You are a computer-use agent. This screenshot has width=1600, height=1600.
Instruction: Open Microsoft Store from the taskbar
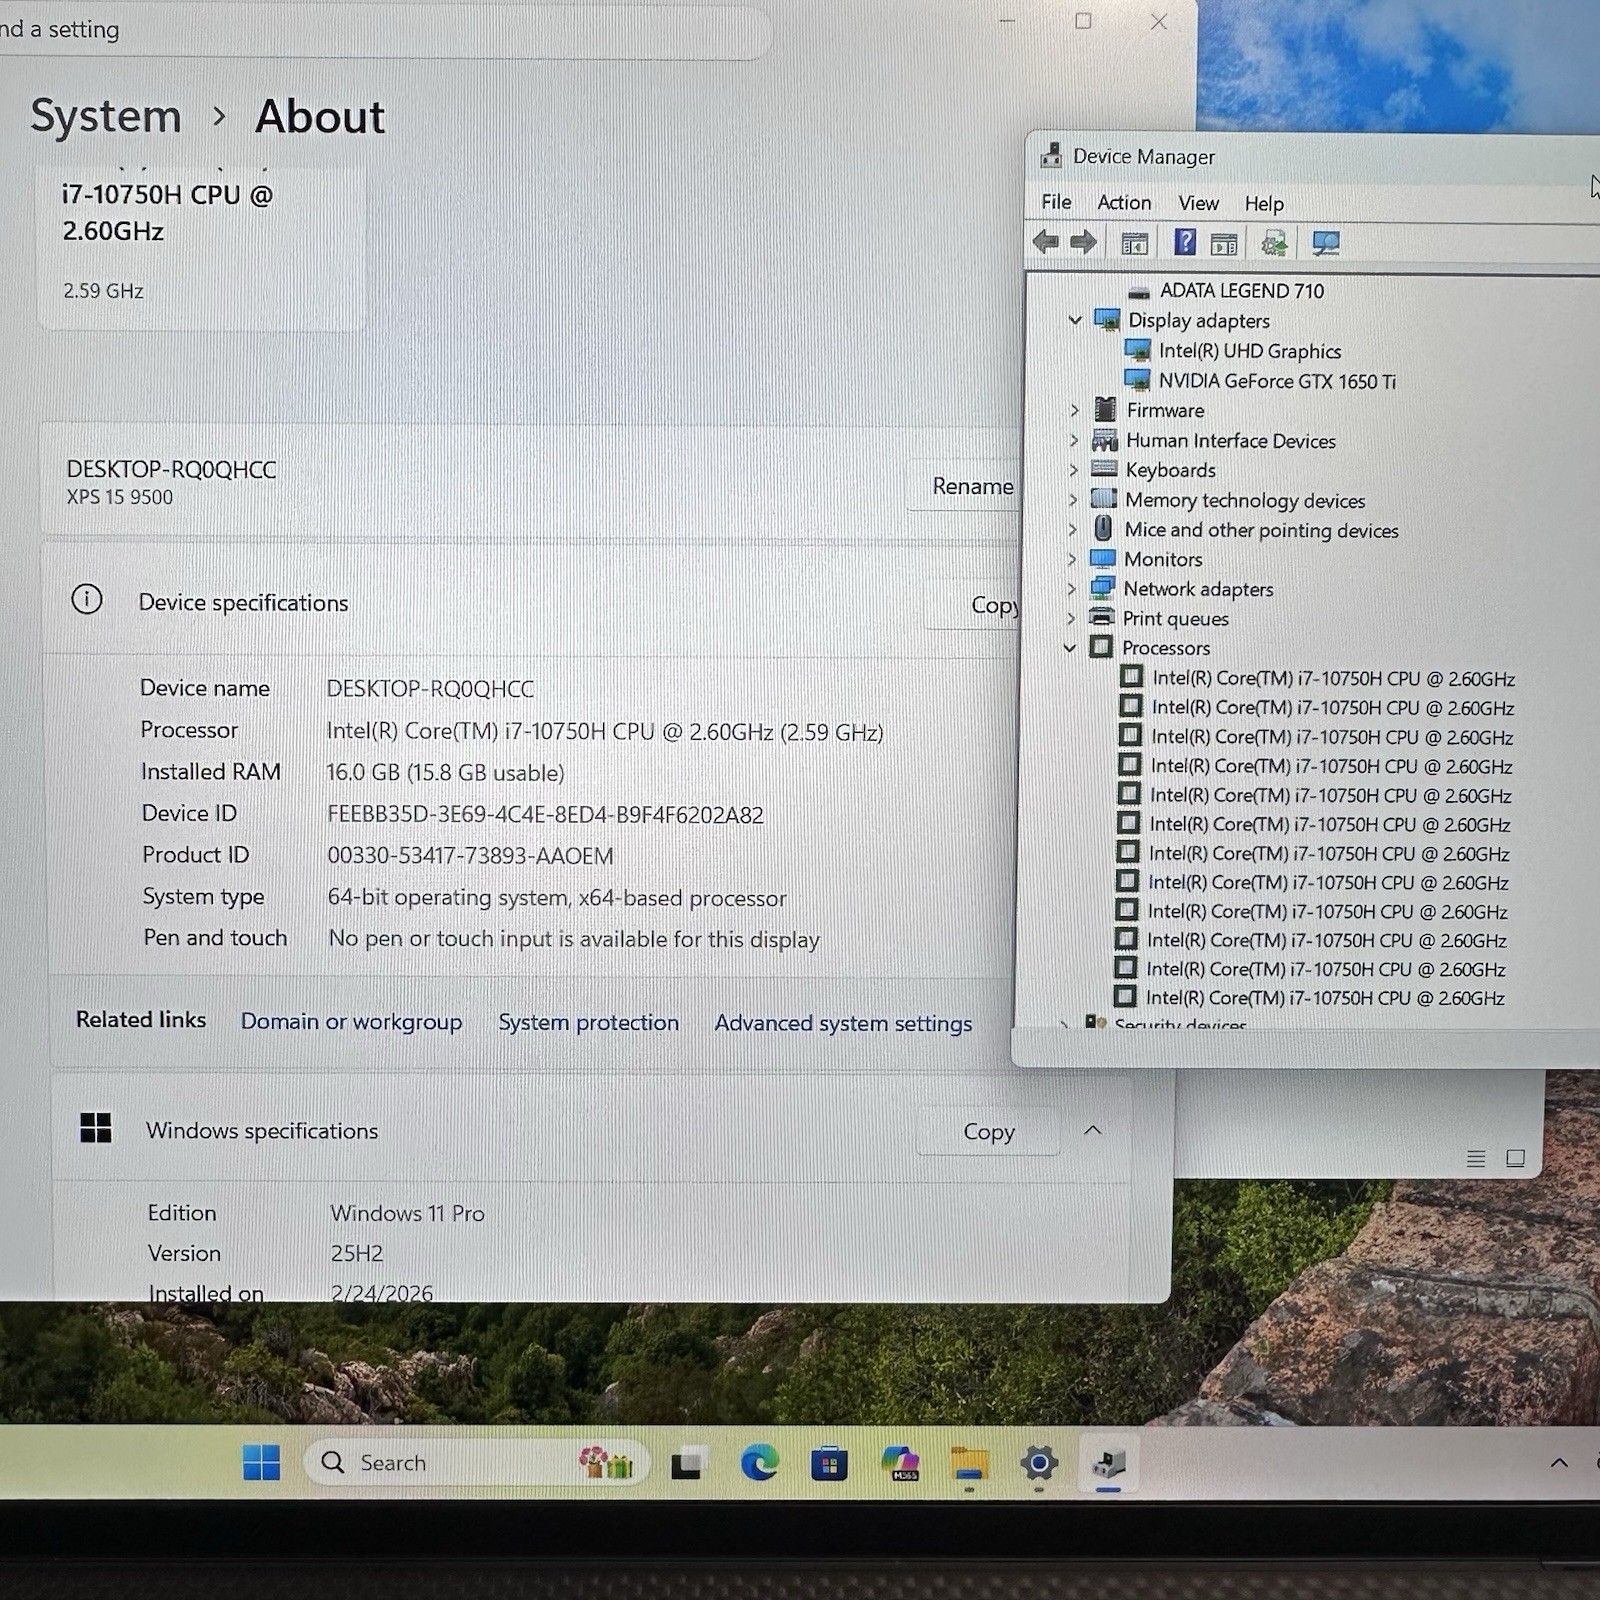click(829, 1465)
